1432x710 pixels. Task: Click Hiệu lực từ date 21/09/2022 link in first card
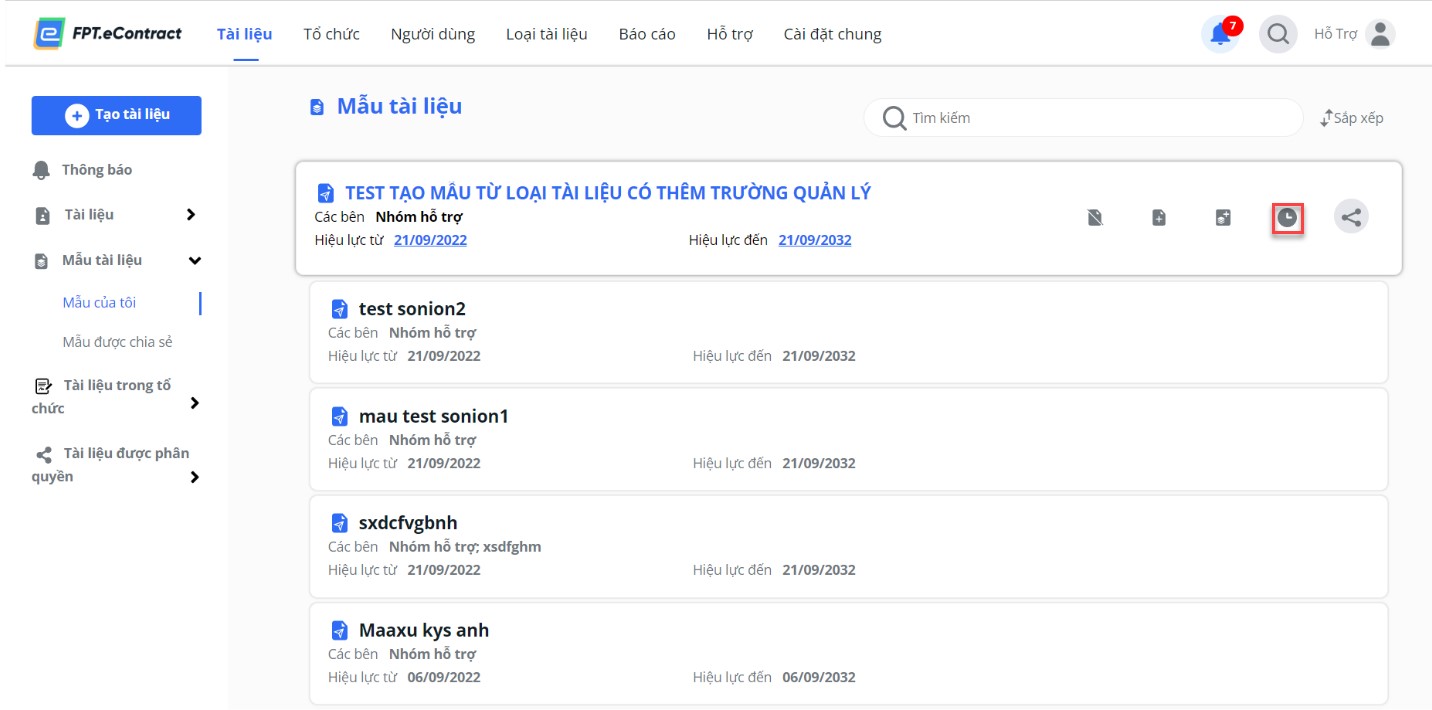click(431, 240)
